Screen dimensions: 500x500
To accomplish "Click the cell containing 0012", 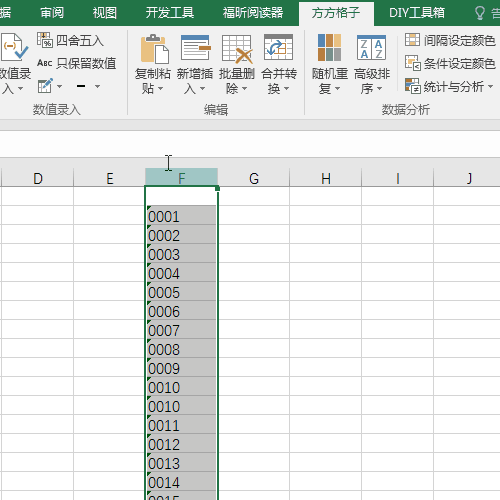I will click(x=181, y=443).
